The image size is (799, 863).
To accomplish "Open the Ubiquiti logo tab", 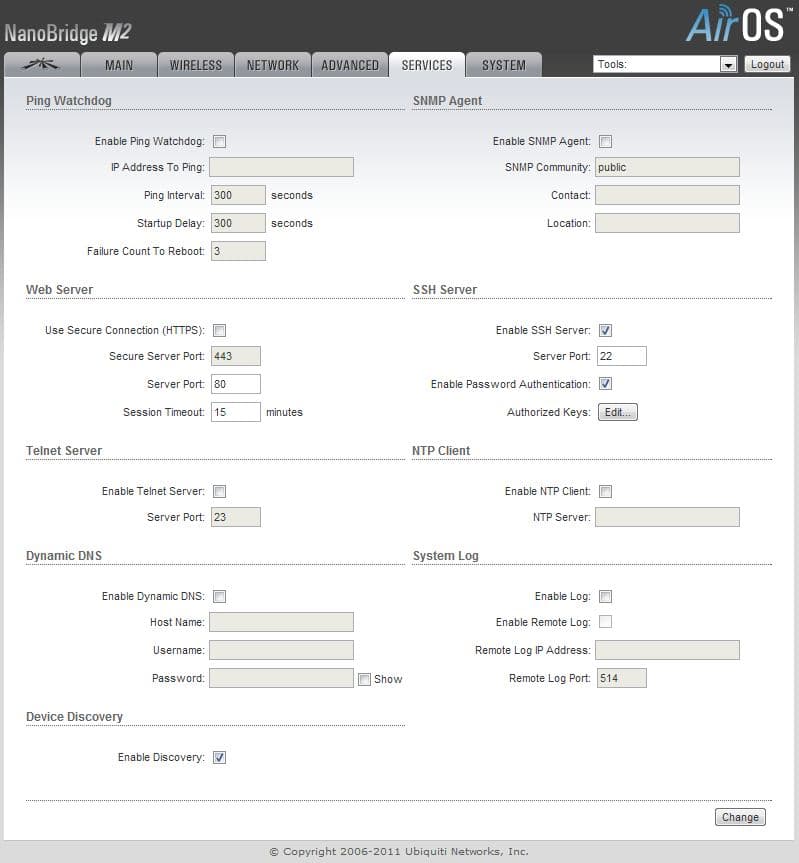I will tap(42, 65).
